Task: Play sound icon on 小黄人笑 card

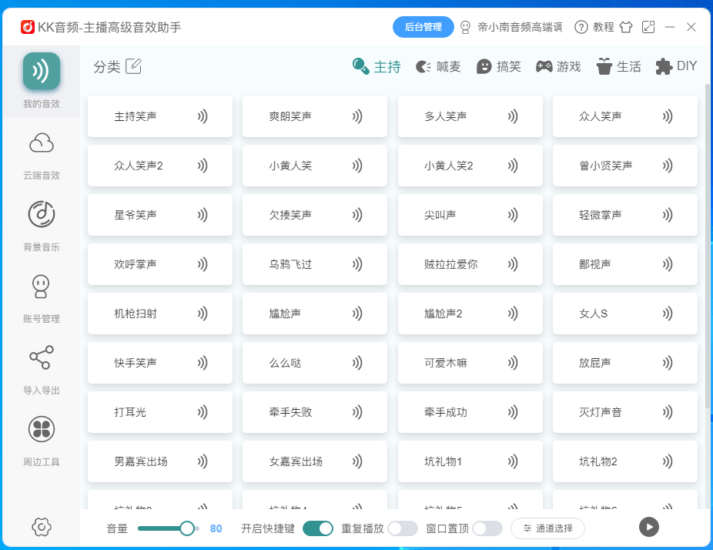Action: point(357,165)
